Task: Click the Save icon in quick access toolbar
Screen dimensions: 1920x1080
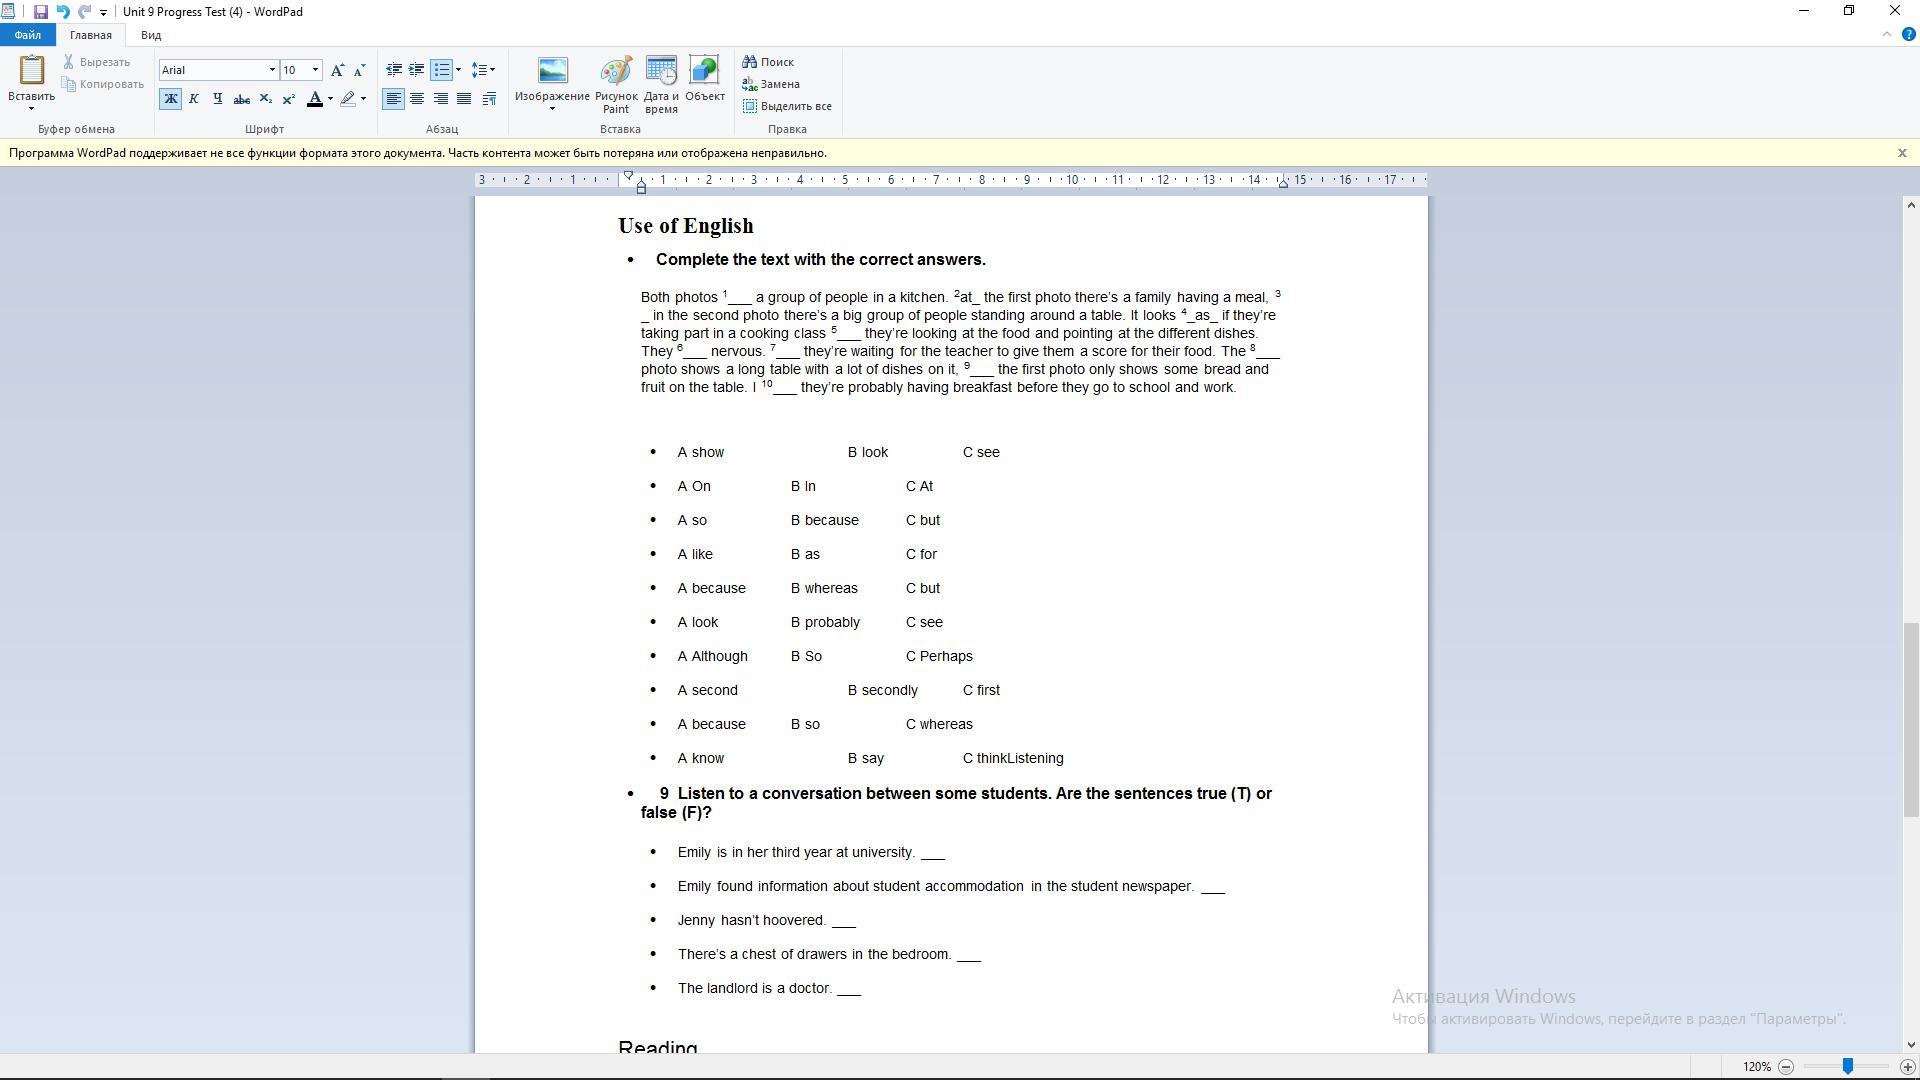Action: [40, 12]
